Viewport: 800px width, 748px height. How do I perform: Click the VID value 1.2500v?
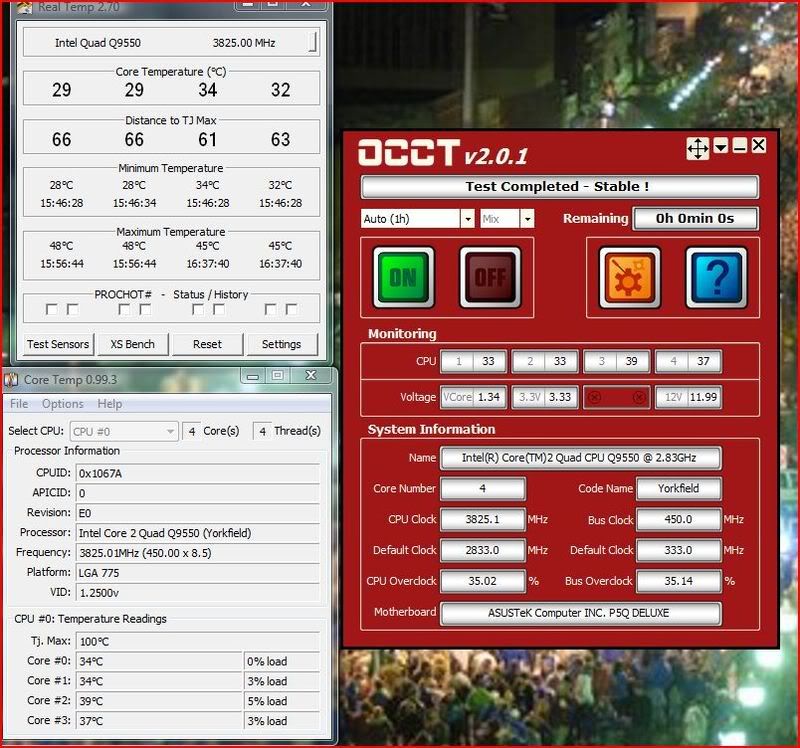[x=197, y=593]
